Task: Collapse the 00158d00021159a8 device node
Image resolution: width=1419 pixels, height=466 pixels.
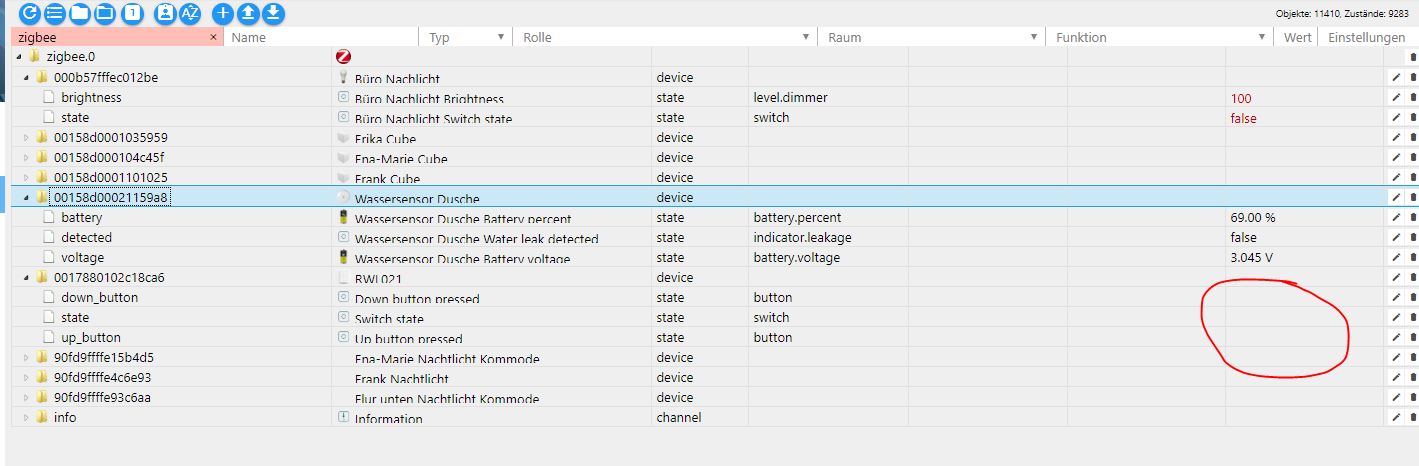Action: 27,197
